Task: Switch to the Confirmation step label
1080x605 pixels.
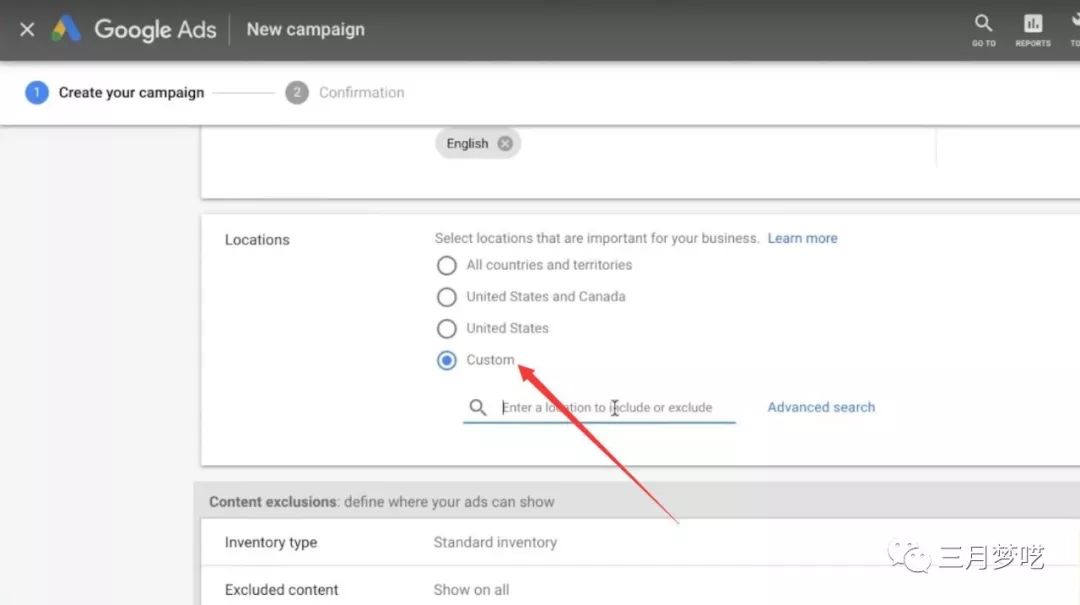Action: (361, 93)
